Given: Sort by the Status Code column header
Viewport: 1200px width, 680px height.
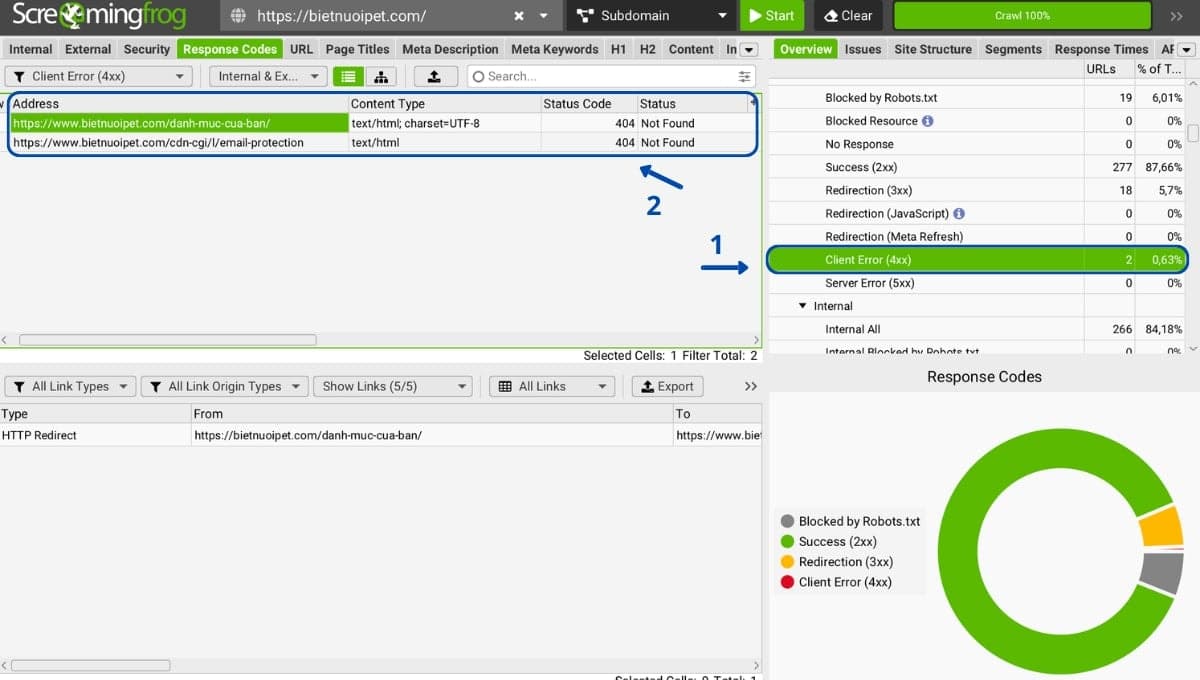Looking at the screenshot, I should point(589,103).
